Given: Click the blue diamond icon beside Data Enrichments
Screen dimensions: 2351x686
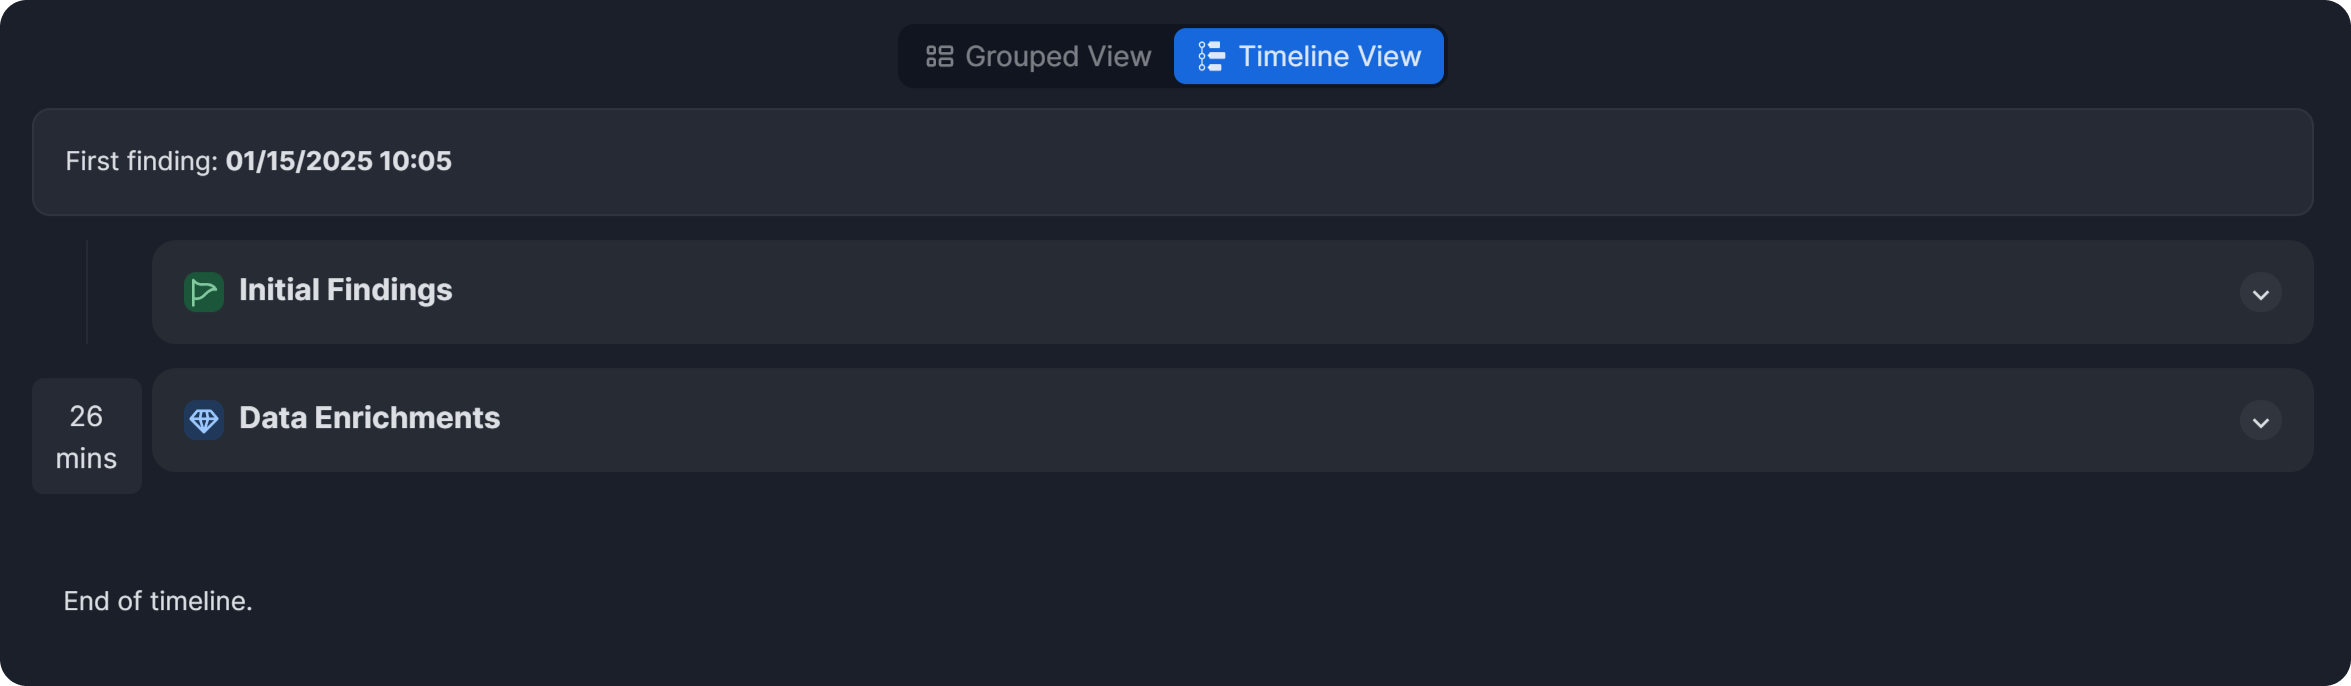Looking at the screenshot, I should click(203, 420).
